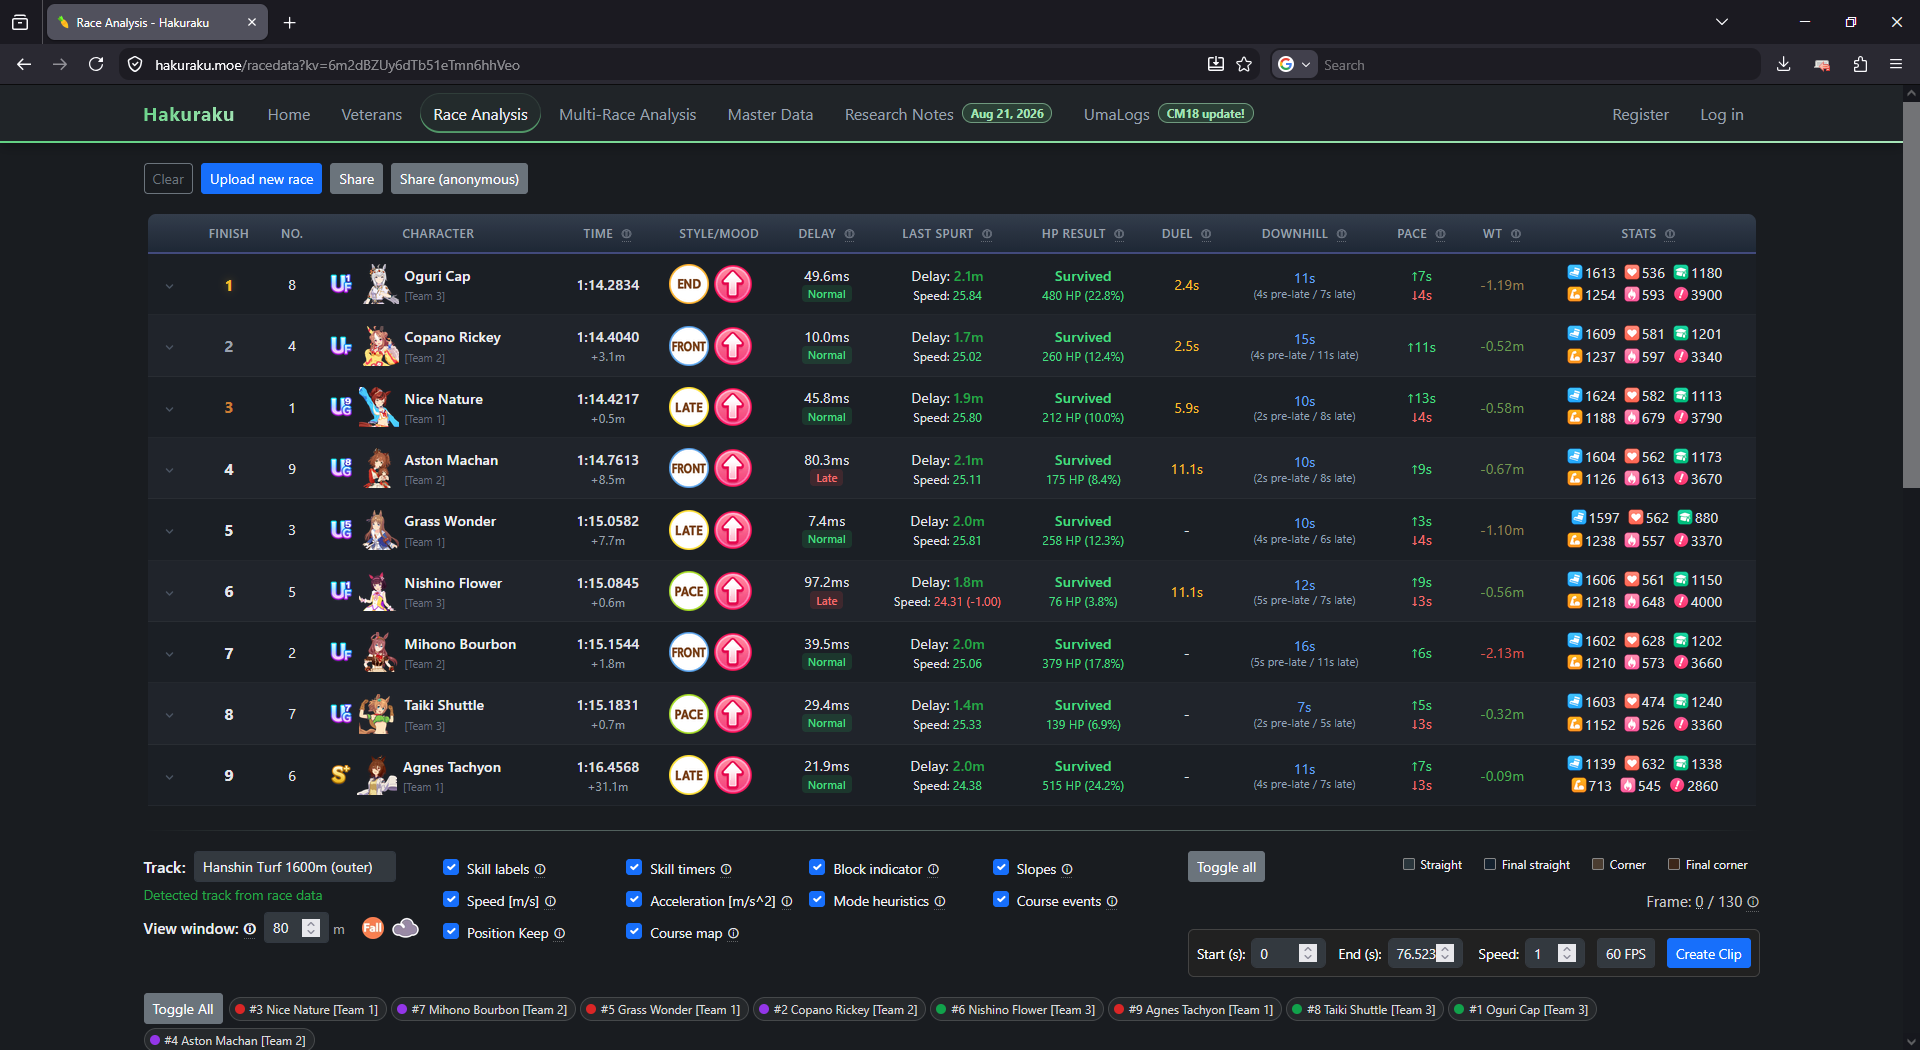Click Oguri Cap's END style badge
This screenshot has height=1050, width=1920.
click(689, 284)
